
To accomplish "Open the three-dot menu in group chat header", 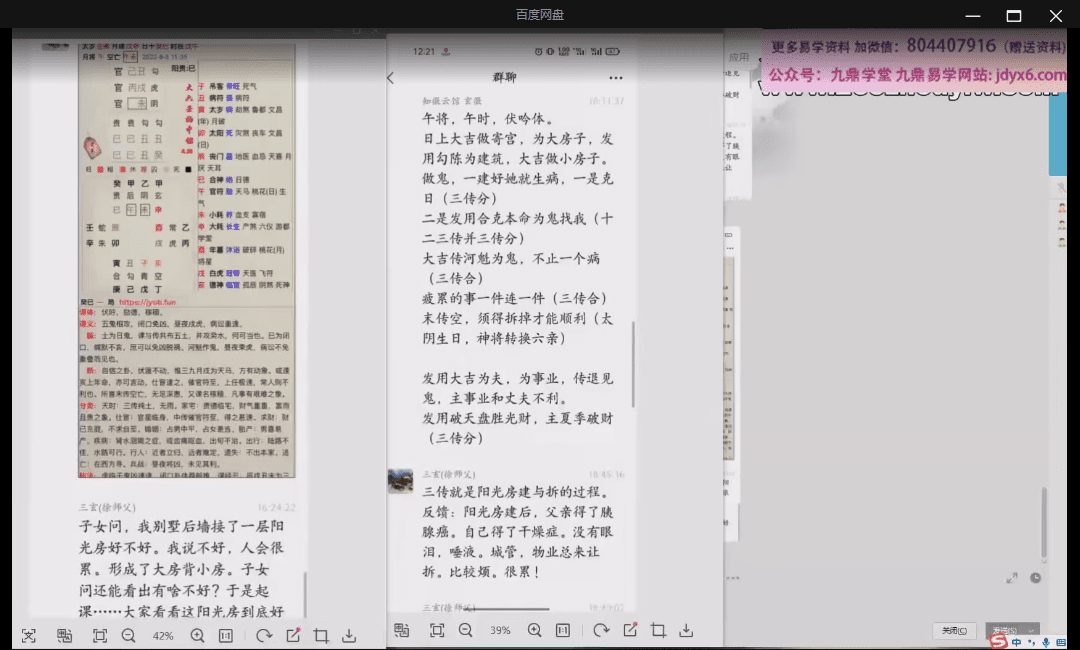I will pyautogui.click(x=616, y=78).
